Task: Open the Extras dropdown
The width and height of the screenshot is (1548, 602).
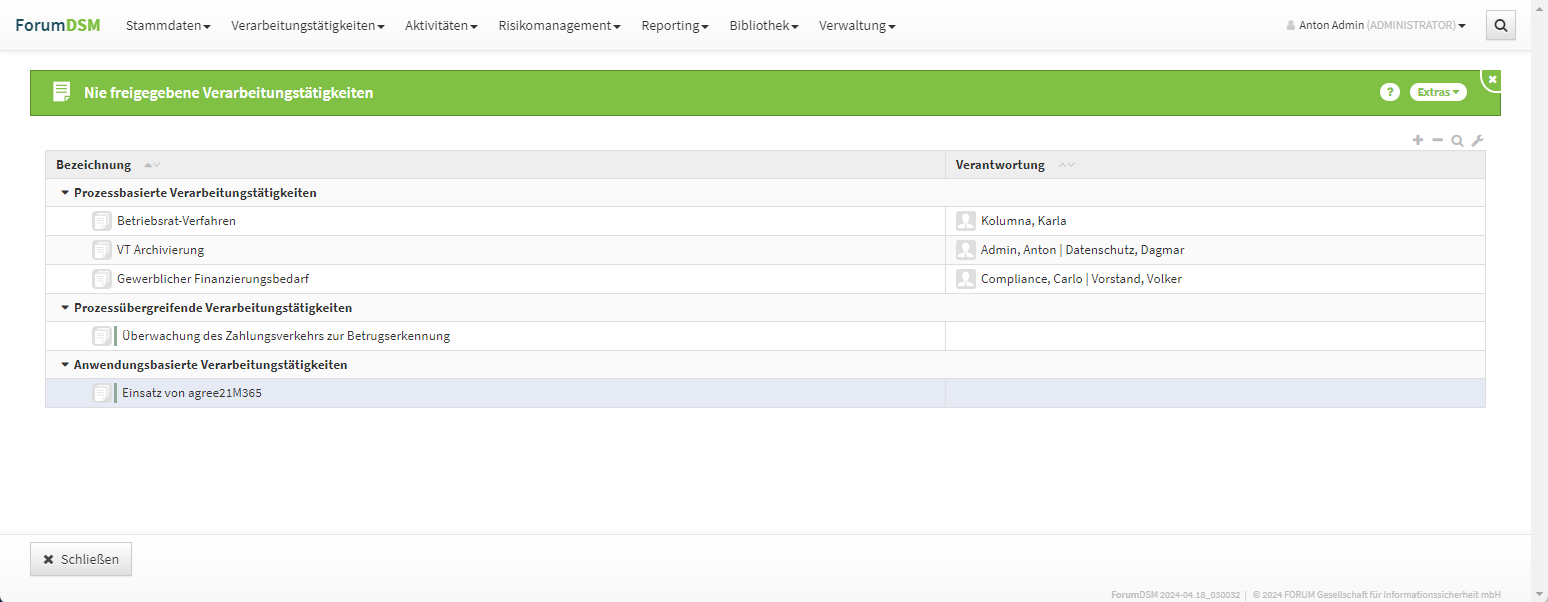Action: [1437, 92]
